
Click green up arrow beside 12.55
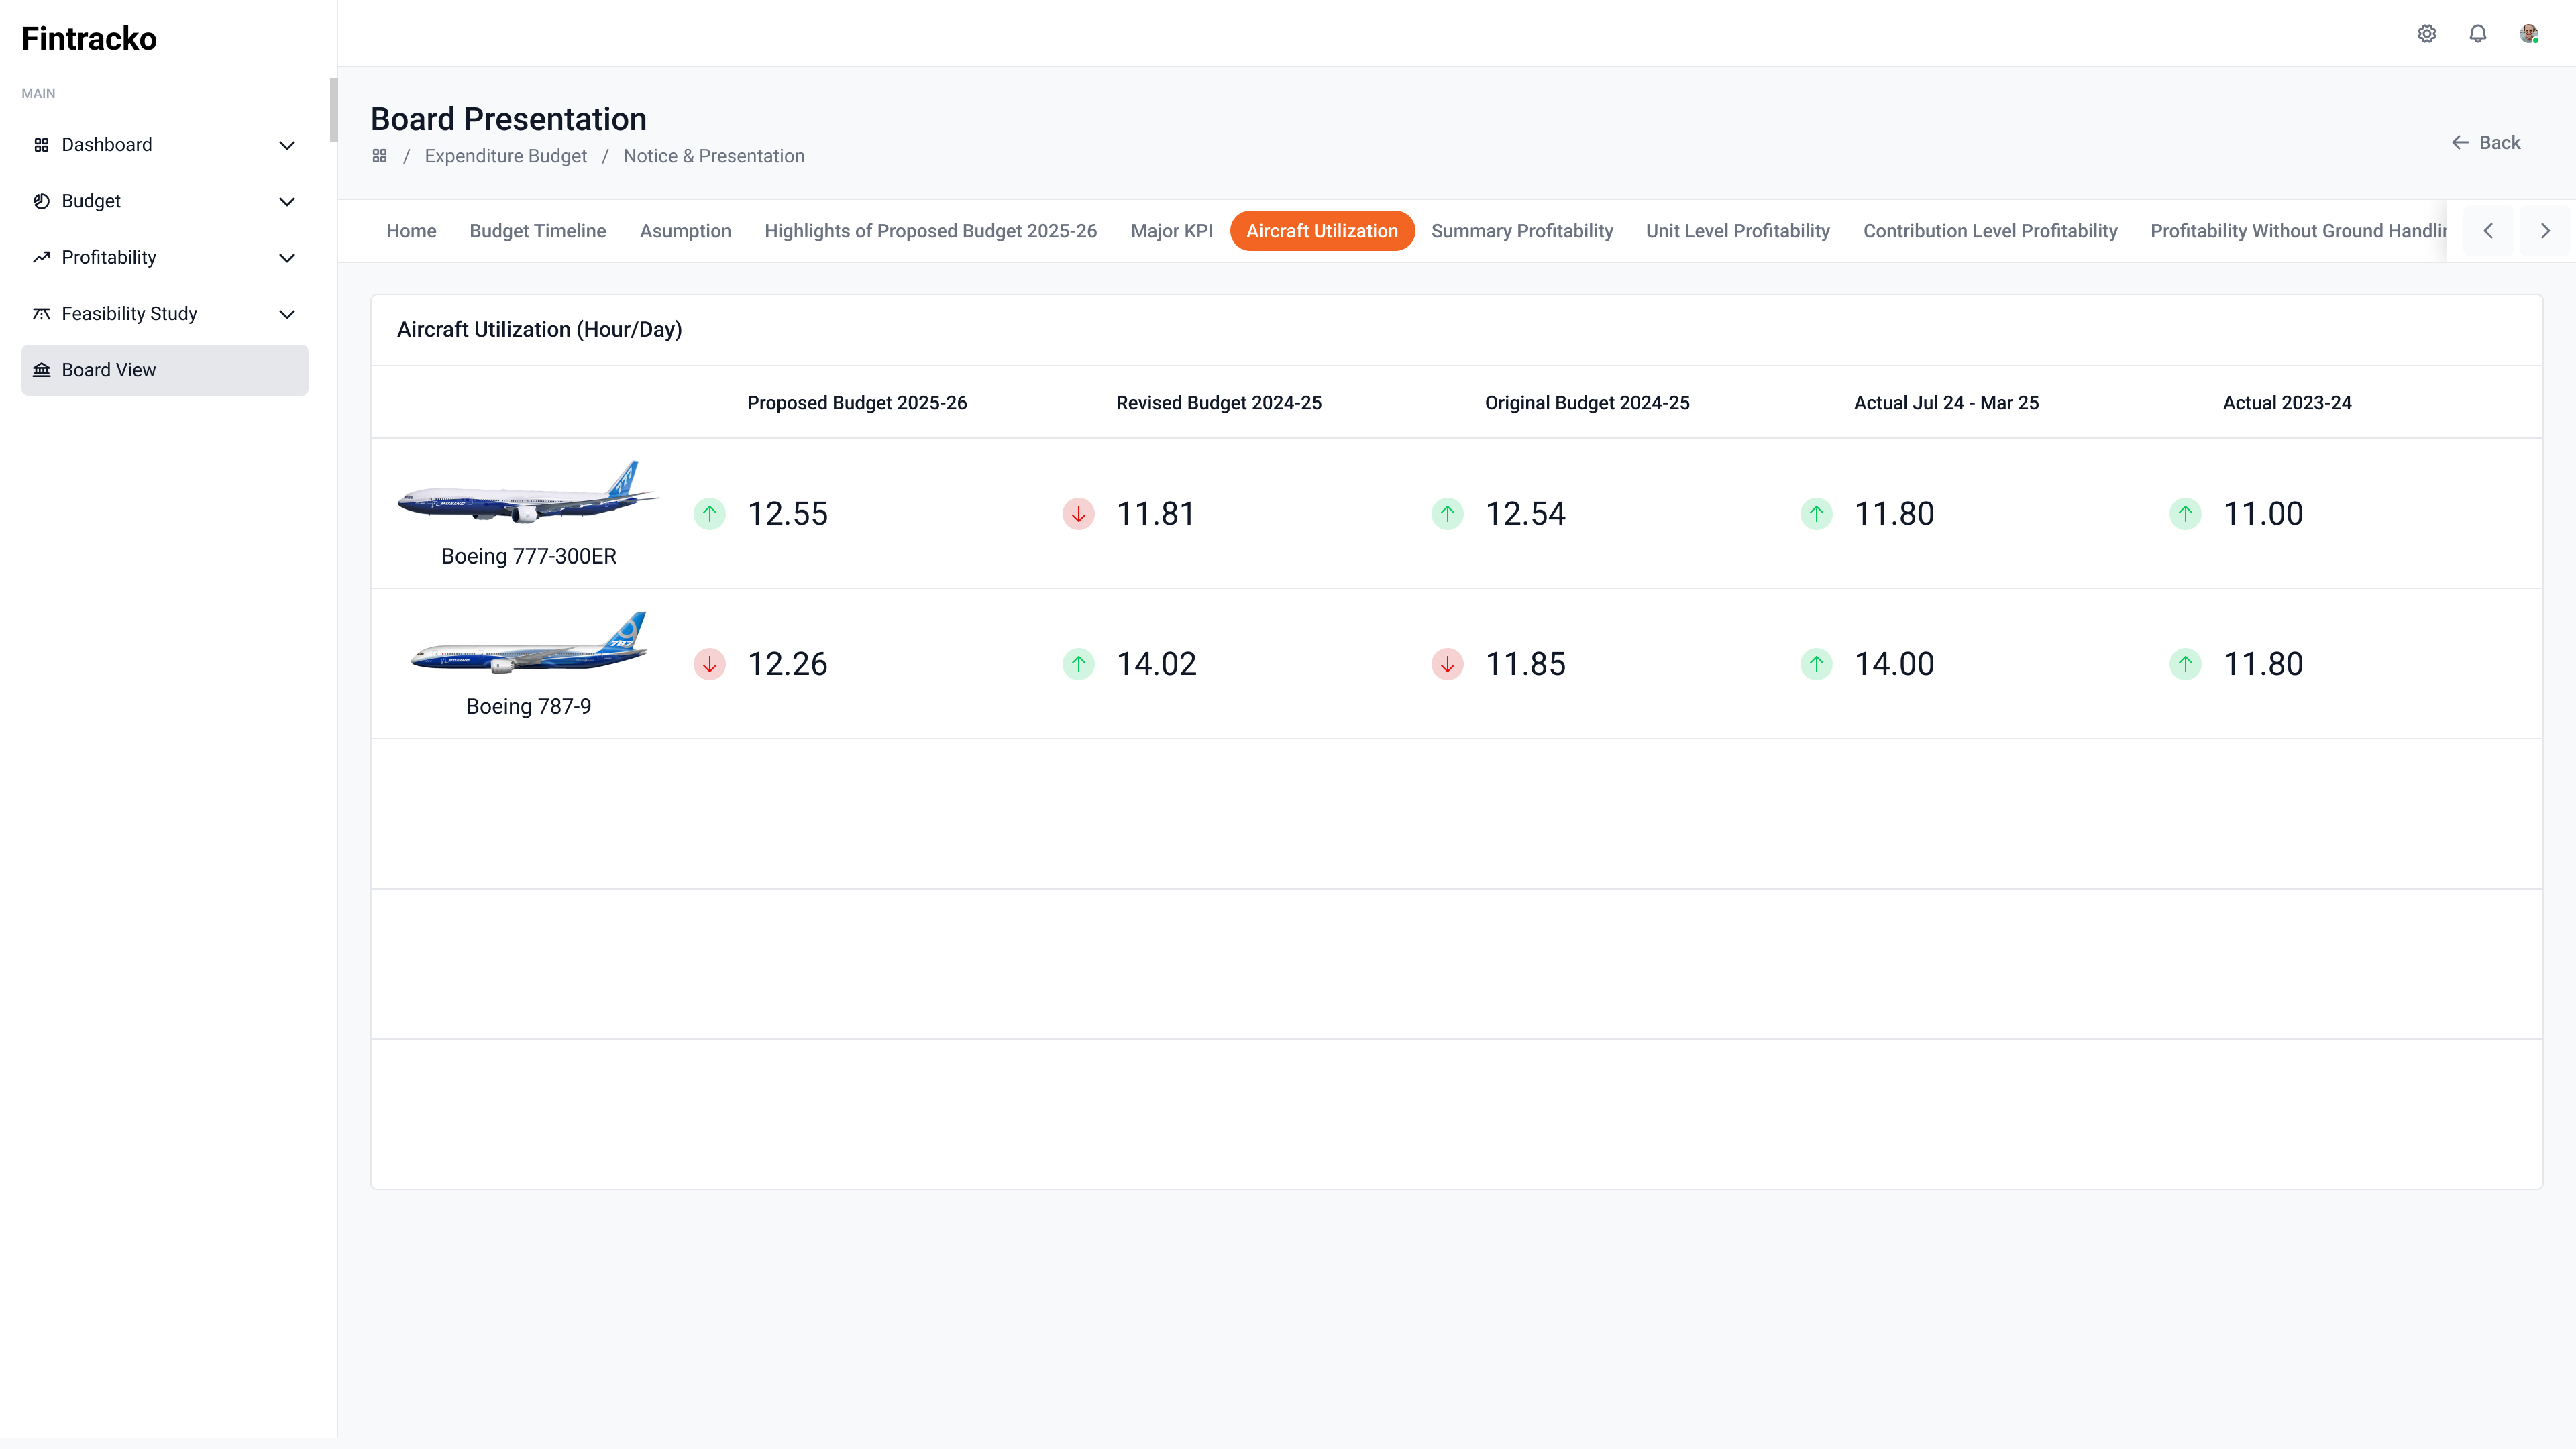[709, 514]
